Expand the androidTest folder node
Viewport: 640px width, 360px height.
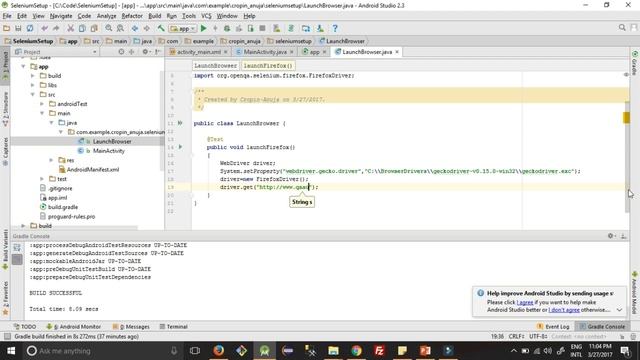42,104
